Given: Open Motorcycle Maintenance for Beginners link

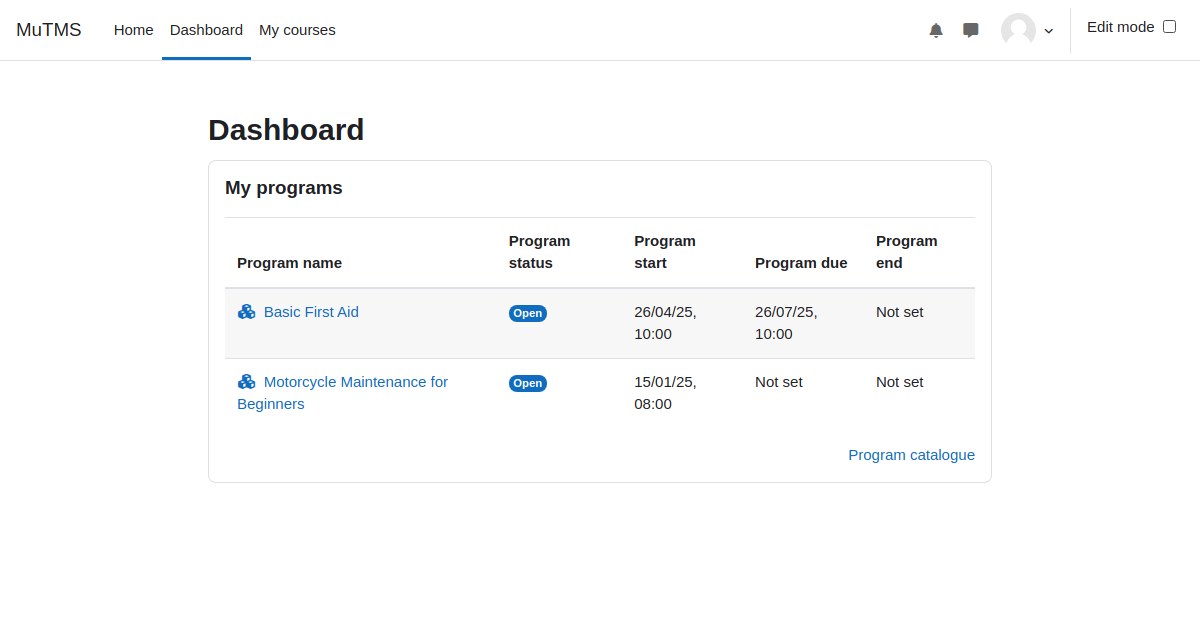Looking at the screenshot, I should 343,393.
